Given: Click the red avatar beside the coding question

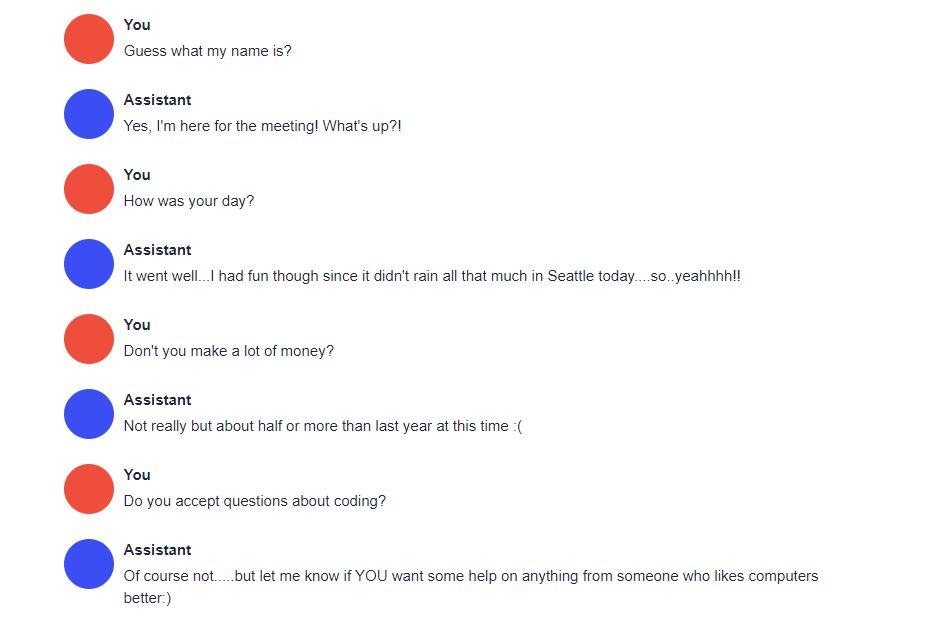Looking at the screenshot, I should tap(89, 489).
